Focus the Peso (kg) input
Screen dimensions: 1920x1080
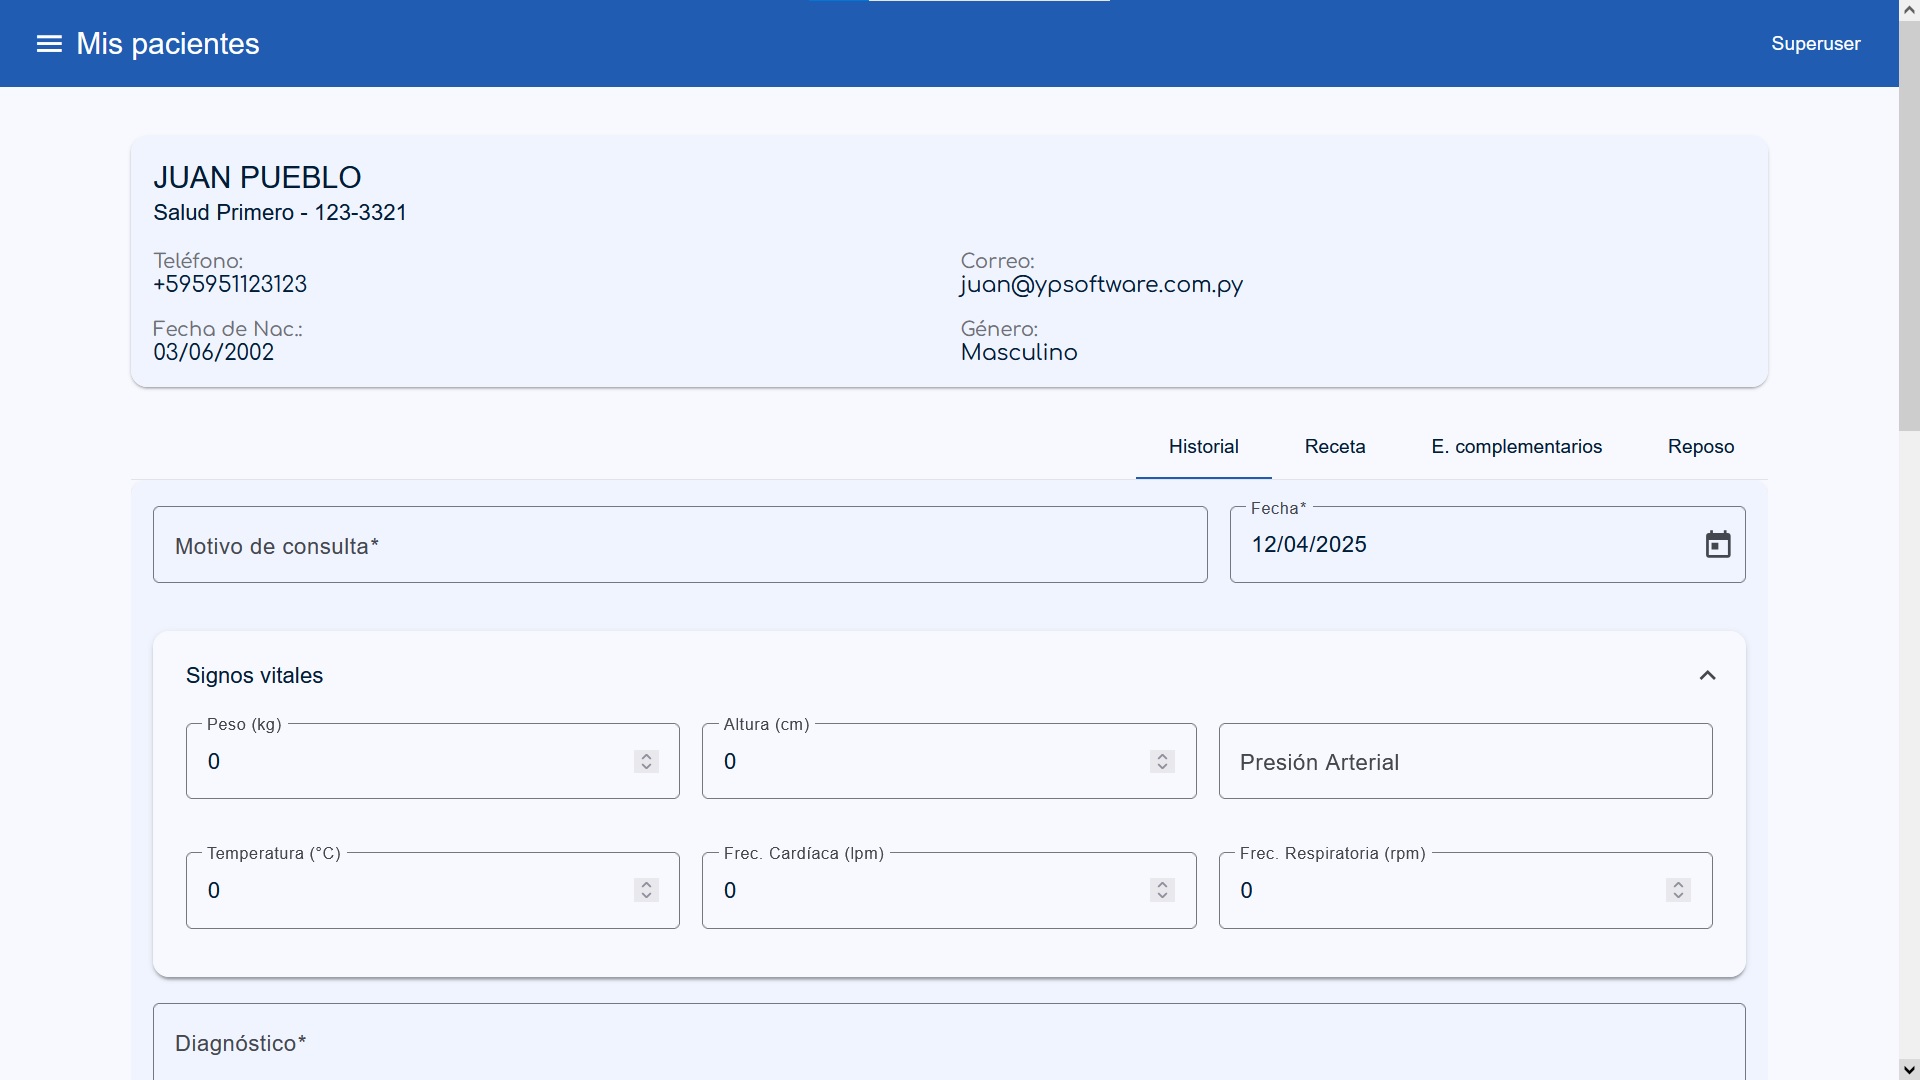click(x=432, y=762)
